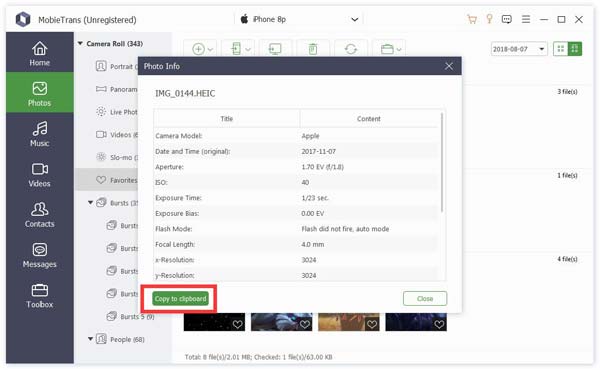The height and width of the screenshot is (370, 600).
Task: Select the Camera Model row
Action: [296, 136]
